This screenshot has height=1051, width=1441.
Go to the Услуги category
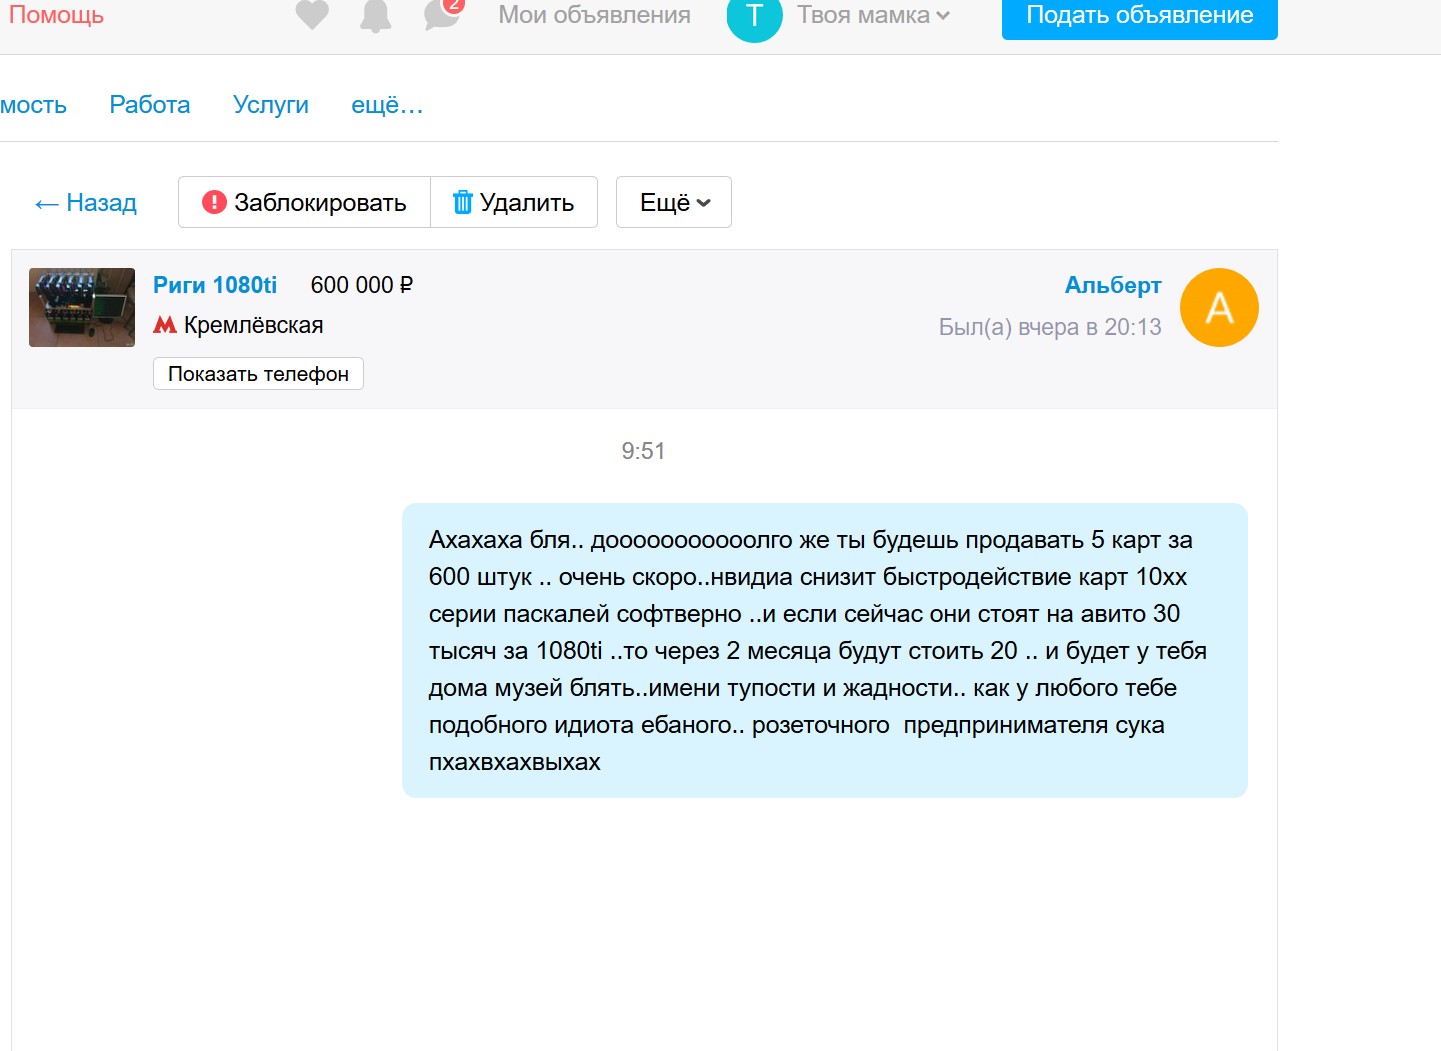click(270, 105)
